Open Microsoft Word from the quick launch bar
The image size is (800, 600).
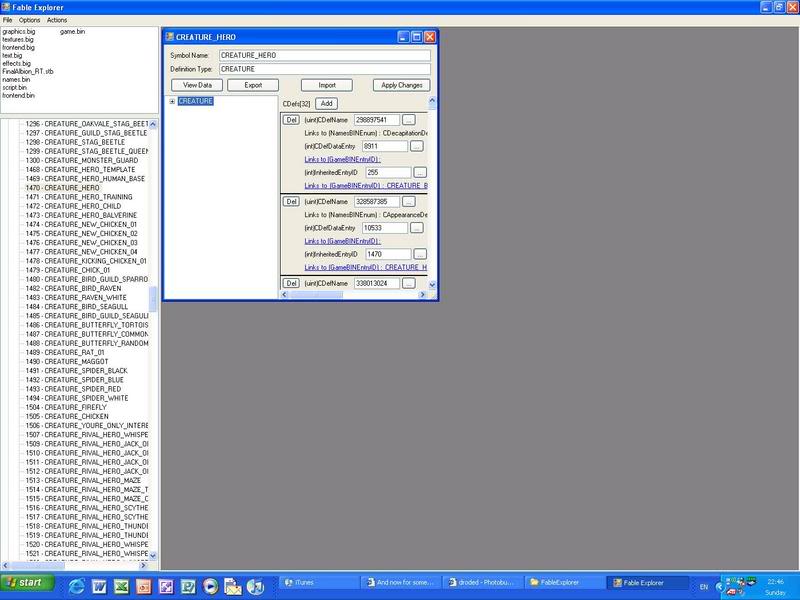(x=98, y=585)
